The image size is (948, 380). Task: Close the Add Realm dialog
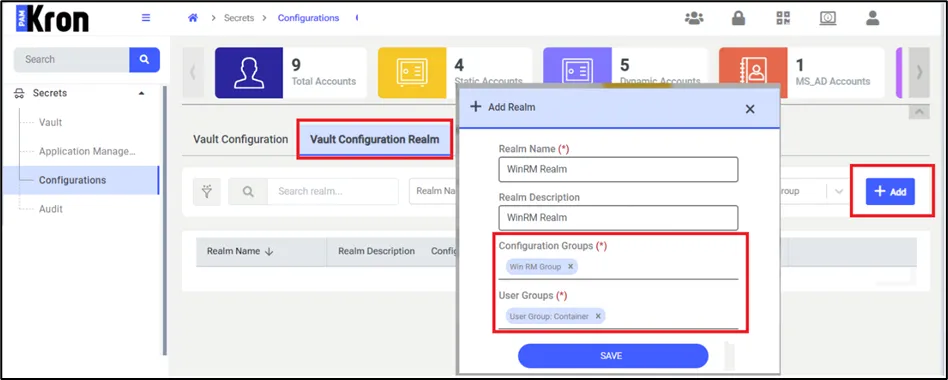(x=750, y=109)
